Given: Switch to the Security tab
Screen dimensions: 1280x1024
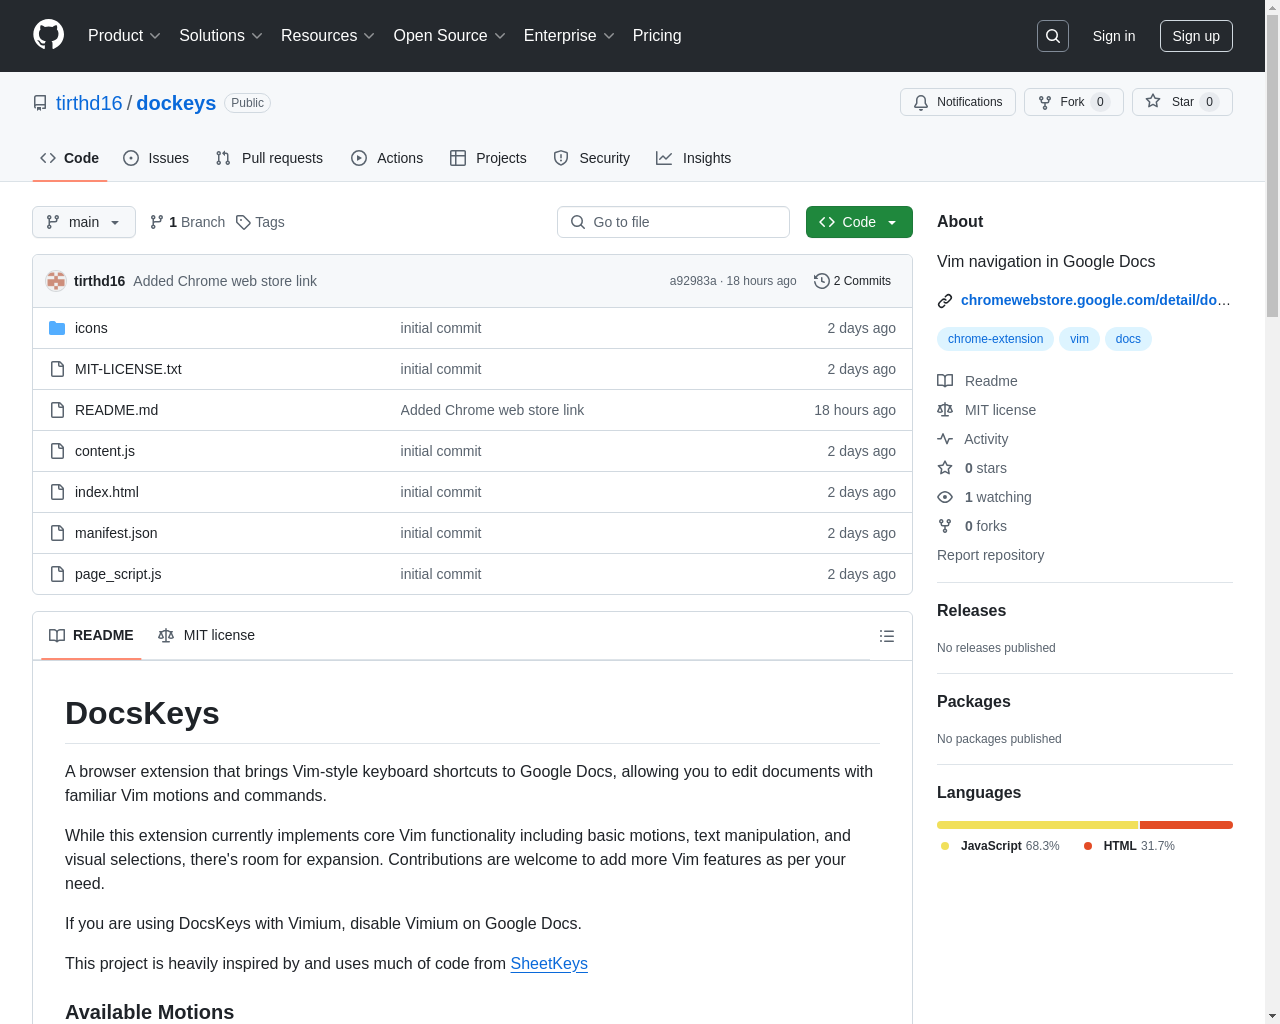Looking at the screenshot, I should (x=592, y=158).
